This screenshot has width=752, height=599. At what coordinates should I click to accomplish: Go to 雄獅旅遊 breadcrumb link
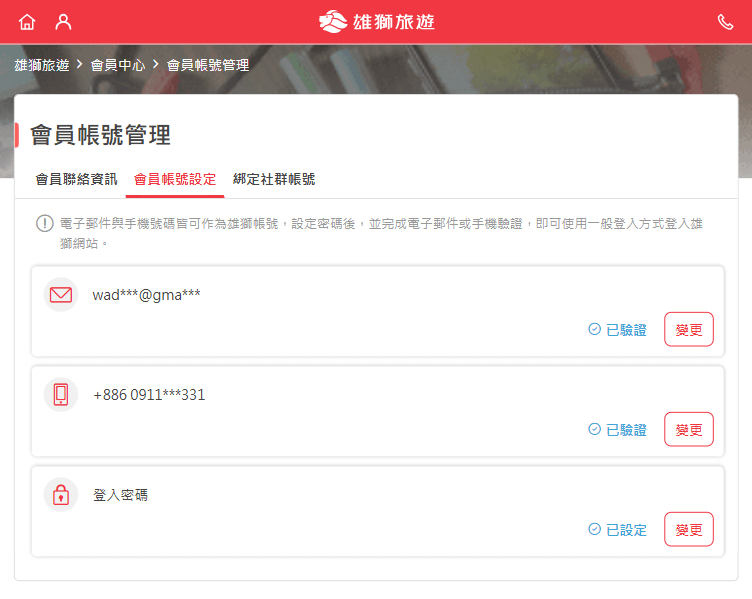coord(42,65)
